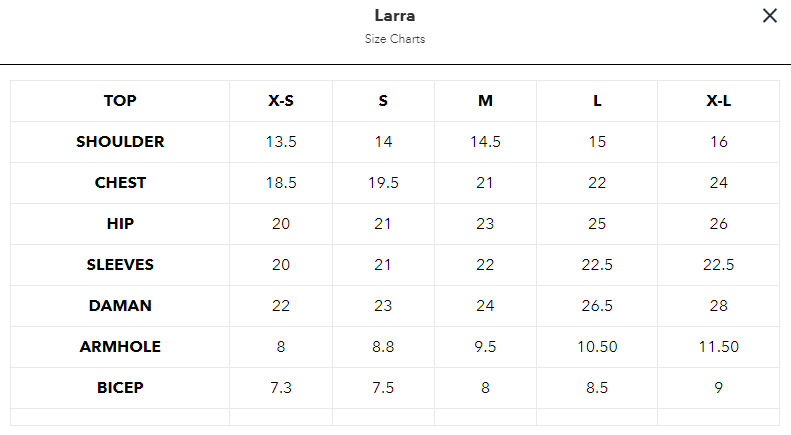
Task: Close the Larra size chart popup
Action: coord(769,16)
